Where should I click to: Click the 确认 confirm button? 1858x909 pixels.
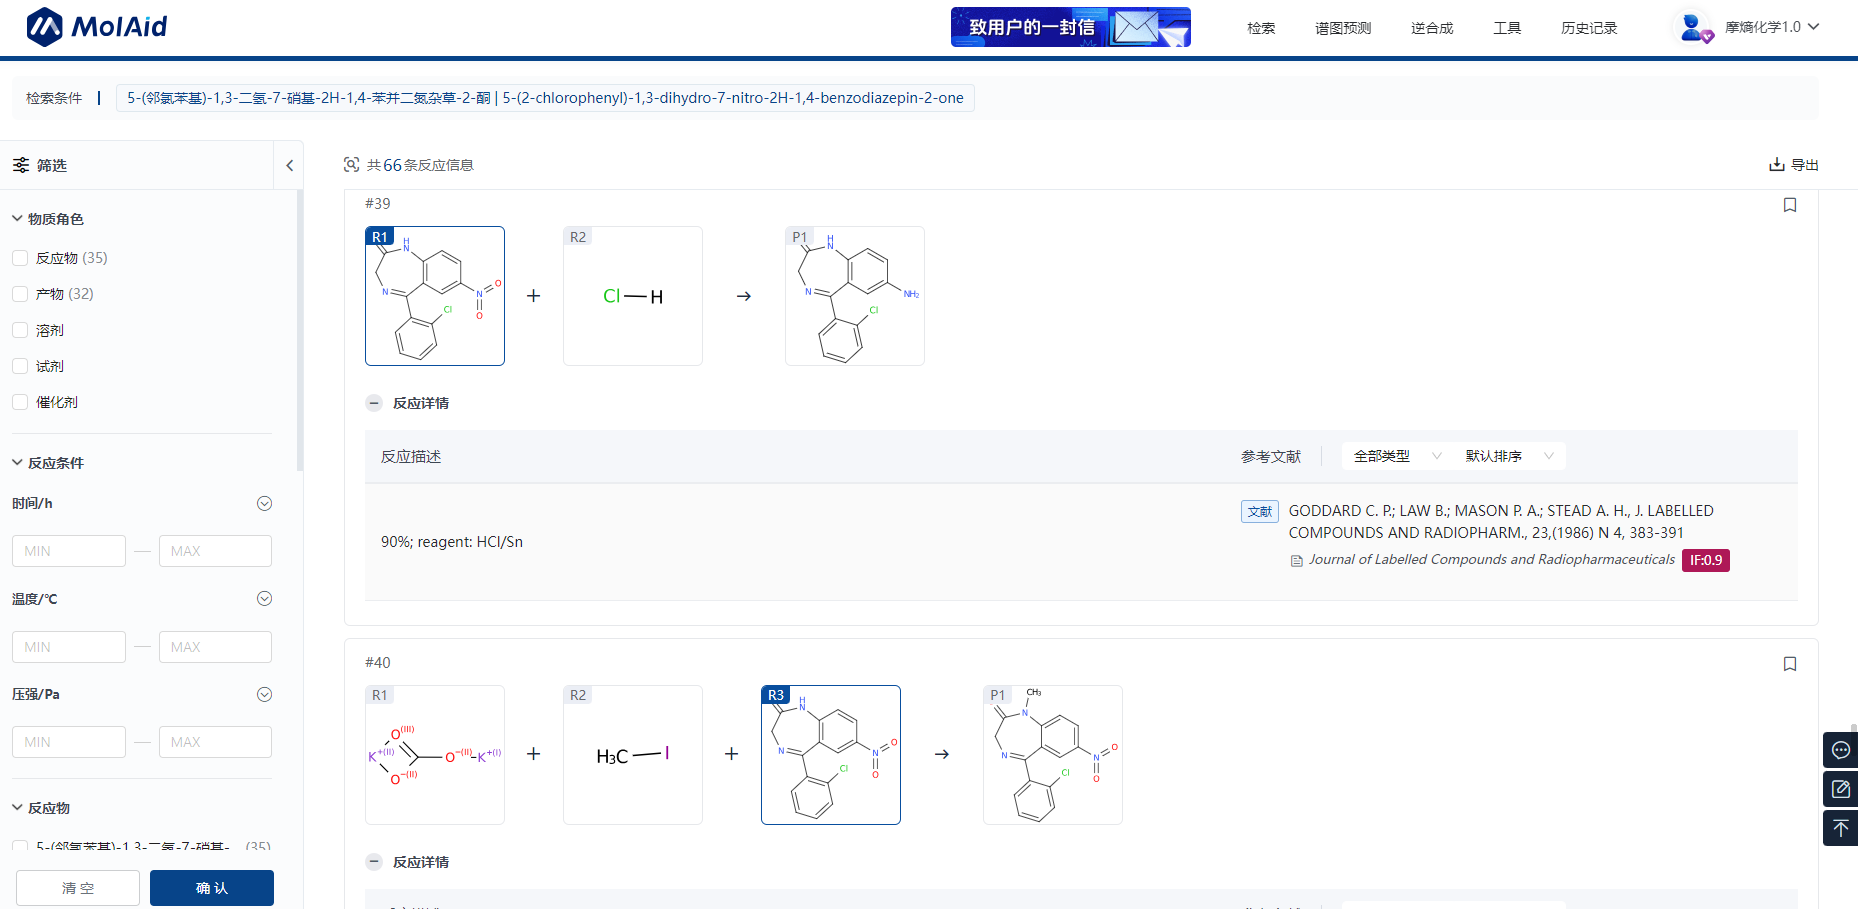click(x=211, y=888)
